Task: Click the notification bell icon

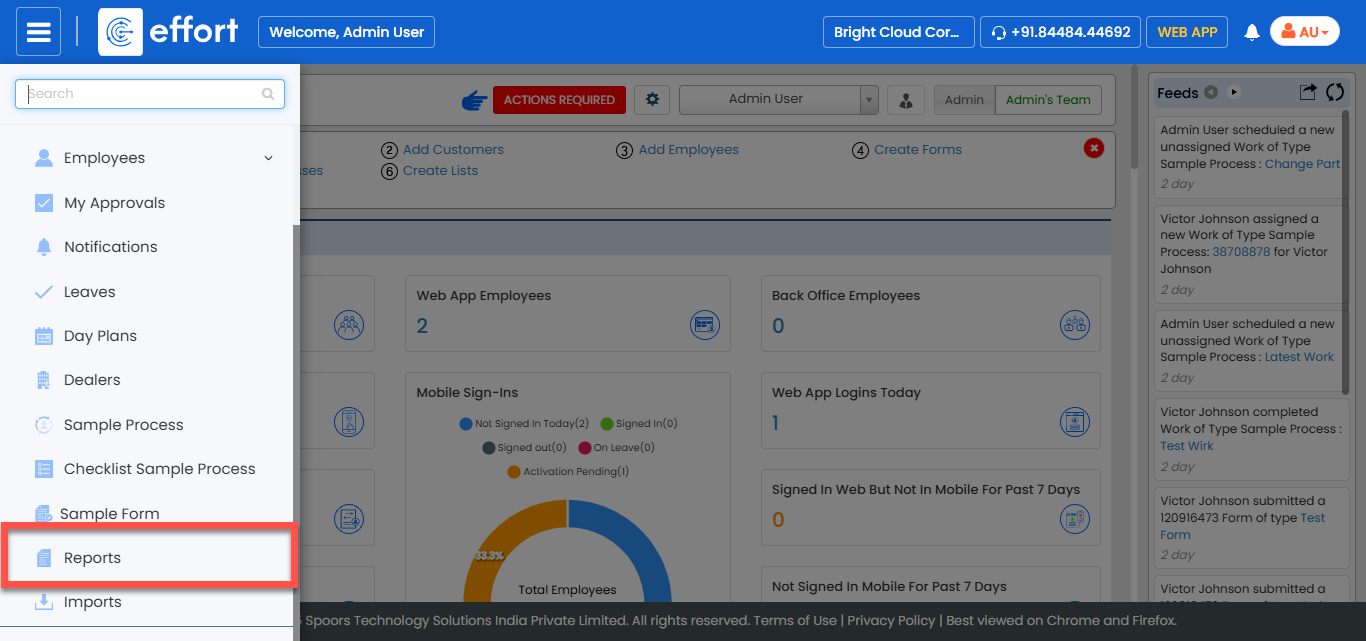Action: coord(1251,32)
